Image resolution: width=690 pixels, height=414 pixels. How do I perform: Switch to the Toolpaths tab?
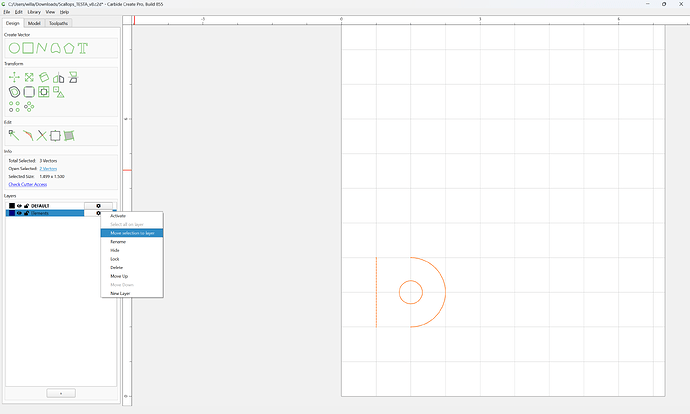point(59,23)
